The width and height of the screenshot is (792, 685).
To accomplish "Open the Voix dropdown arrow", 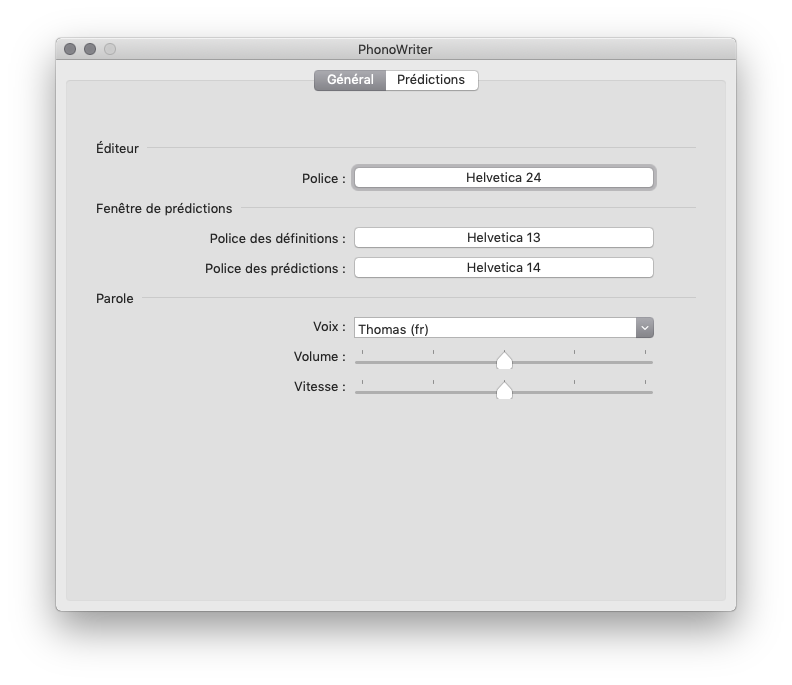I will tap(645, 328).
